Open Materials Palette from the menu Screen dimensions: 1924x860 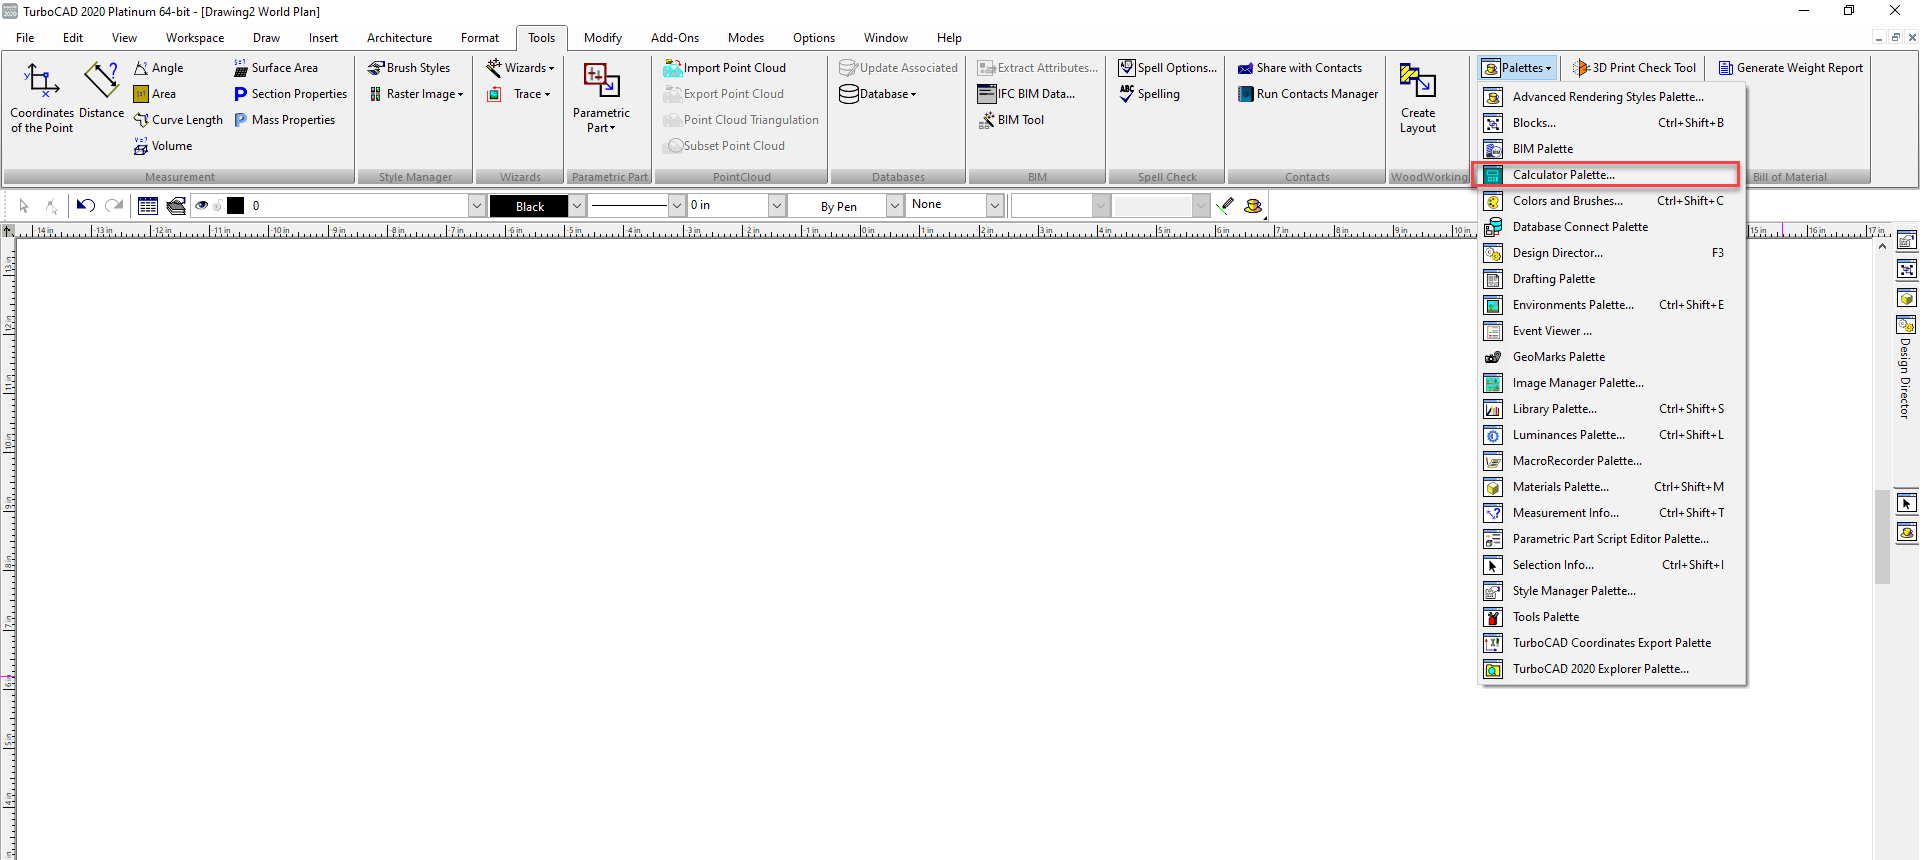[1611, 487]
